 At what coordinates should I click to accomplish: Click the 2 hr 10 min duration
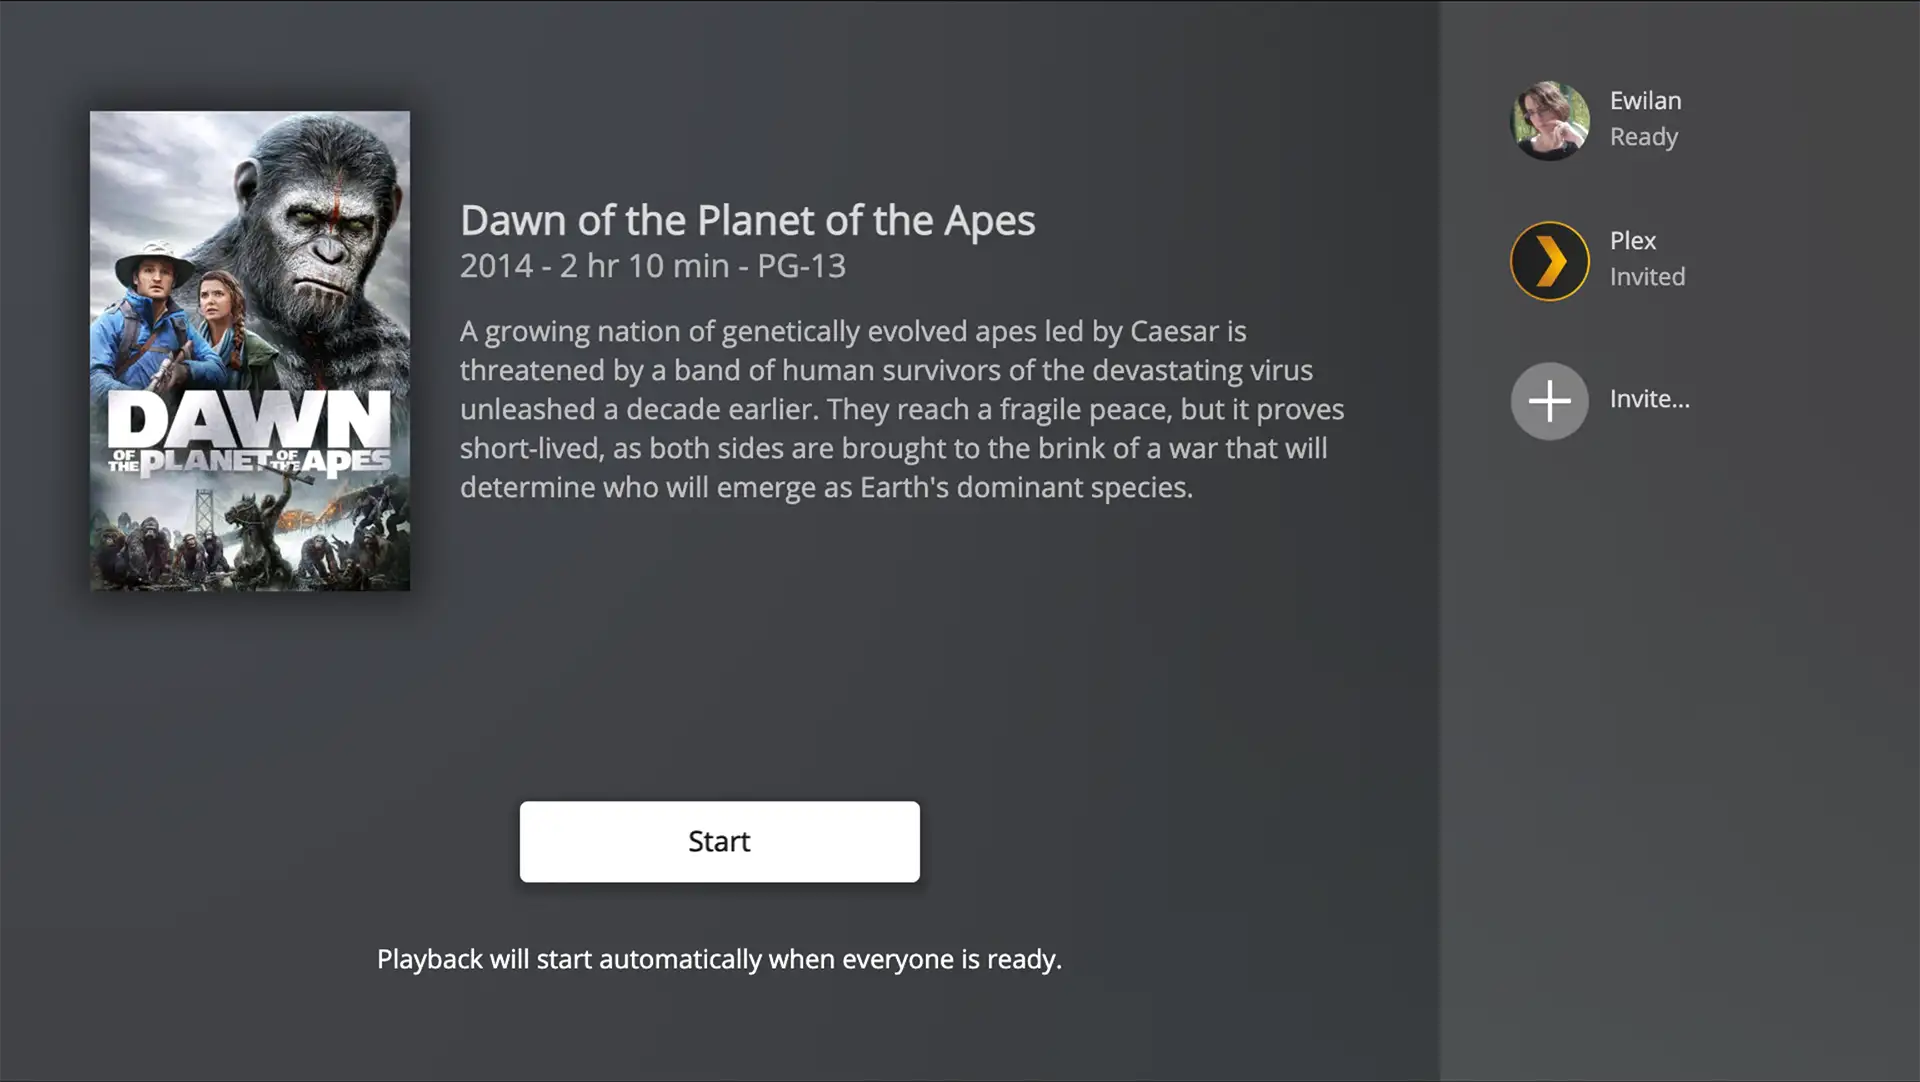644,267
